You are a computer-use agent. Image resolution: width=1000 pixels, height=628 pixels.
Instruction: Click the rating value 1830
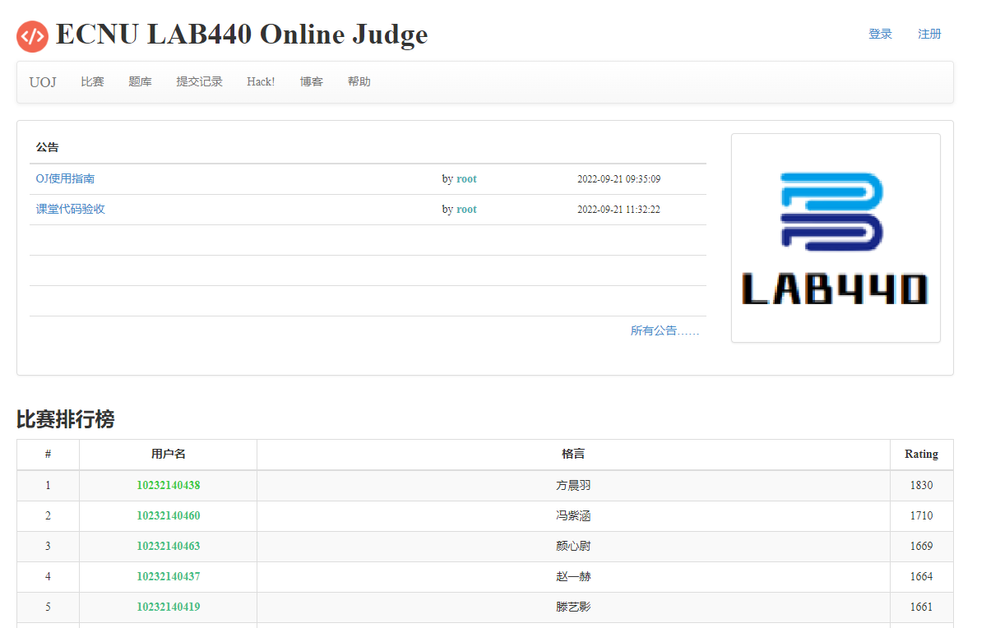pos(922,485)
